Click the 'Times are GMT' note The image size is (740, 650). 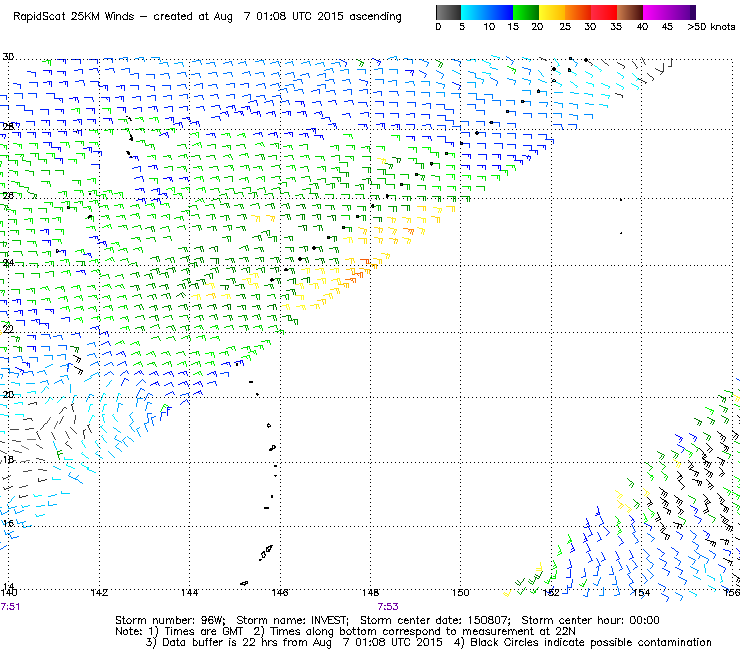click(x=203, y=632)
